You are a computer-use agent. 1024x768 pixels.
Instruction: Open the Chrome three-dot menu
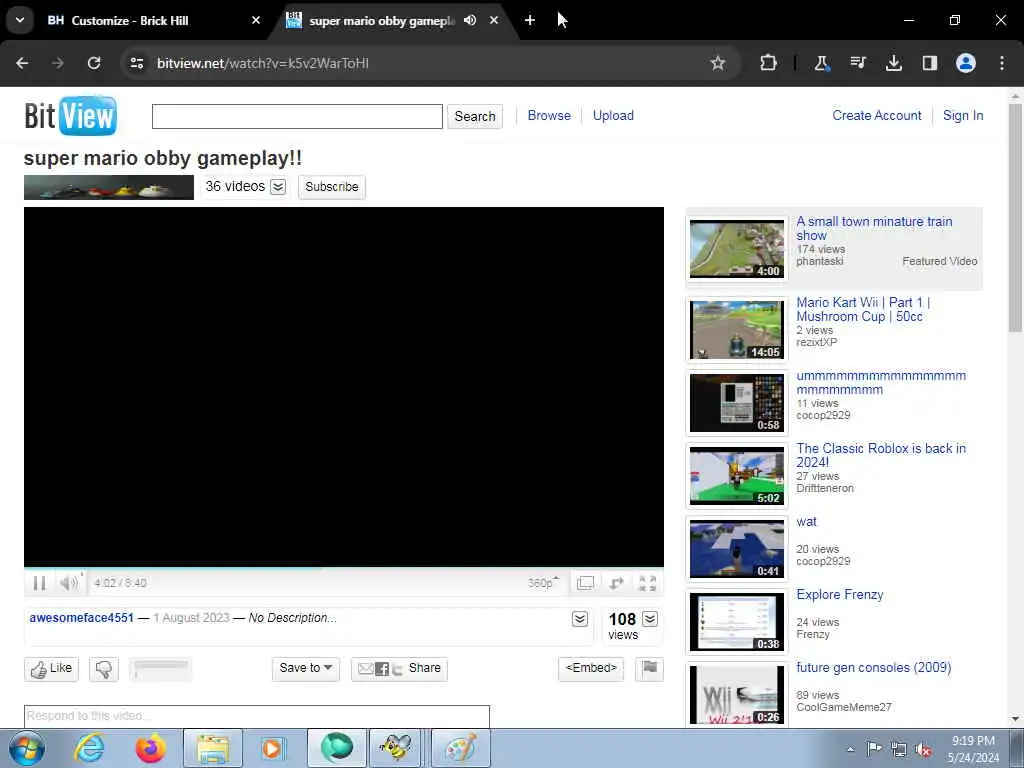(1002, 63)
